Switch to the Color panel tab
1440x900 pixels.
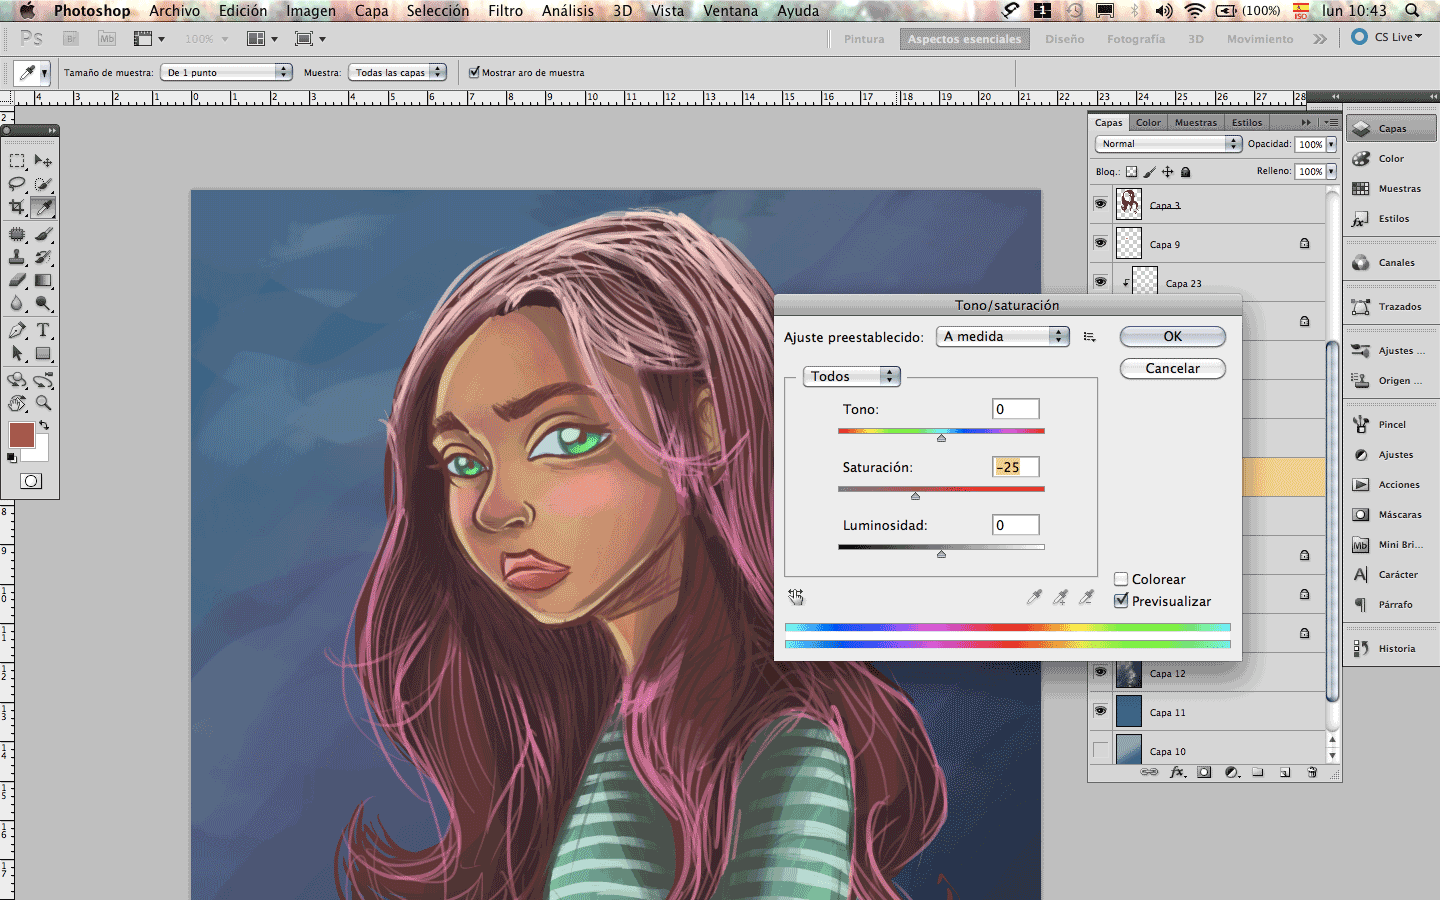pyautogui.click(x=1148, y=122)
